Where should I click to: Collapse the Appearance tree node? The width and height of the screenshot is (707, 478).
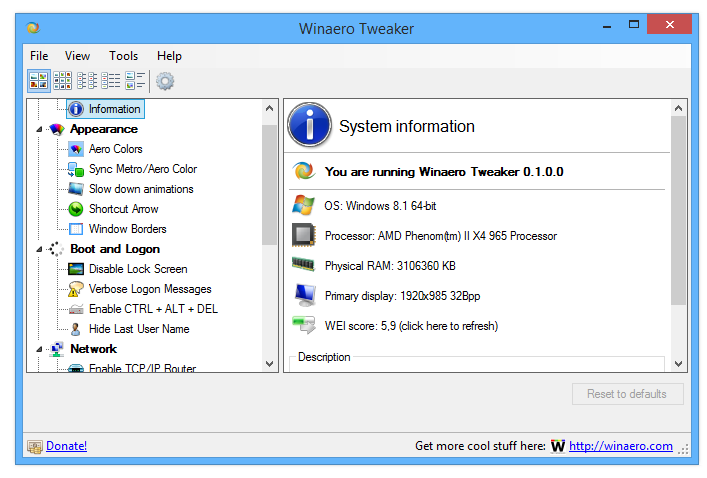point(39,130)
